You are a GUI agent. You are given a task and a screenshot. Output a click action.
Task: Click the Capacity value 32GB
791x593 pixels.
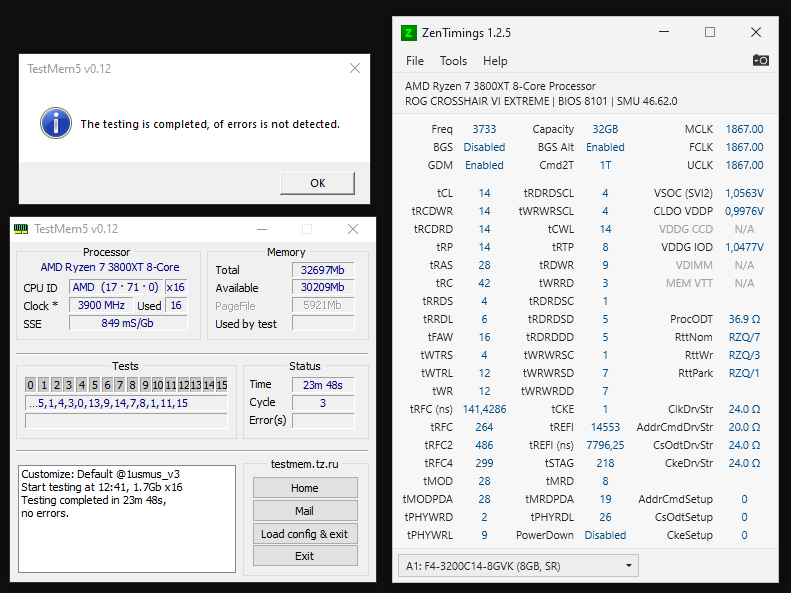(605, 129)
